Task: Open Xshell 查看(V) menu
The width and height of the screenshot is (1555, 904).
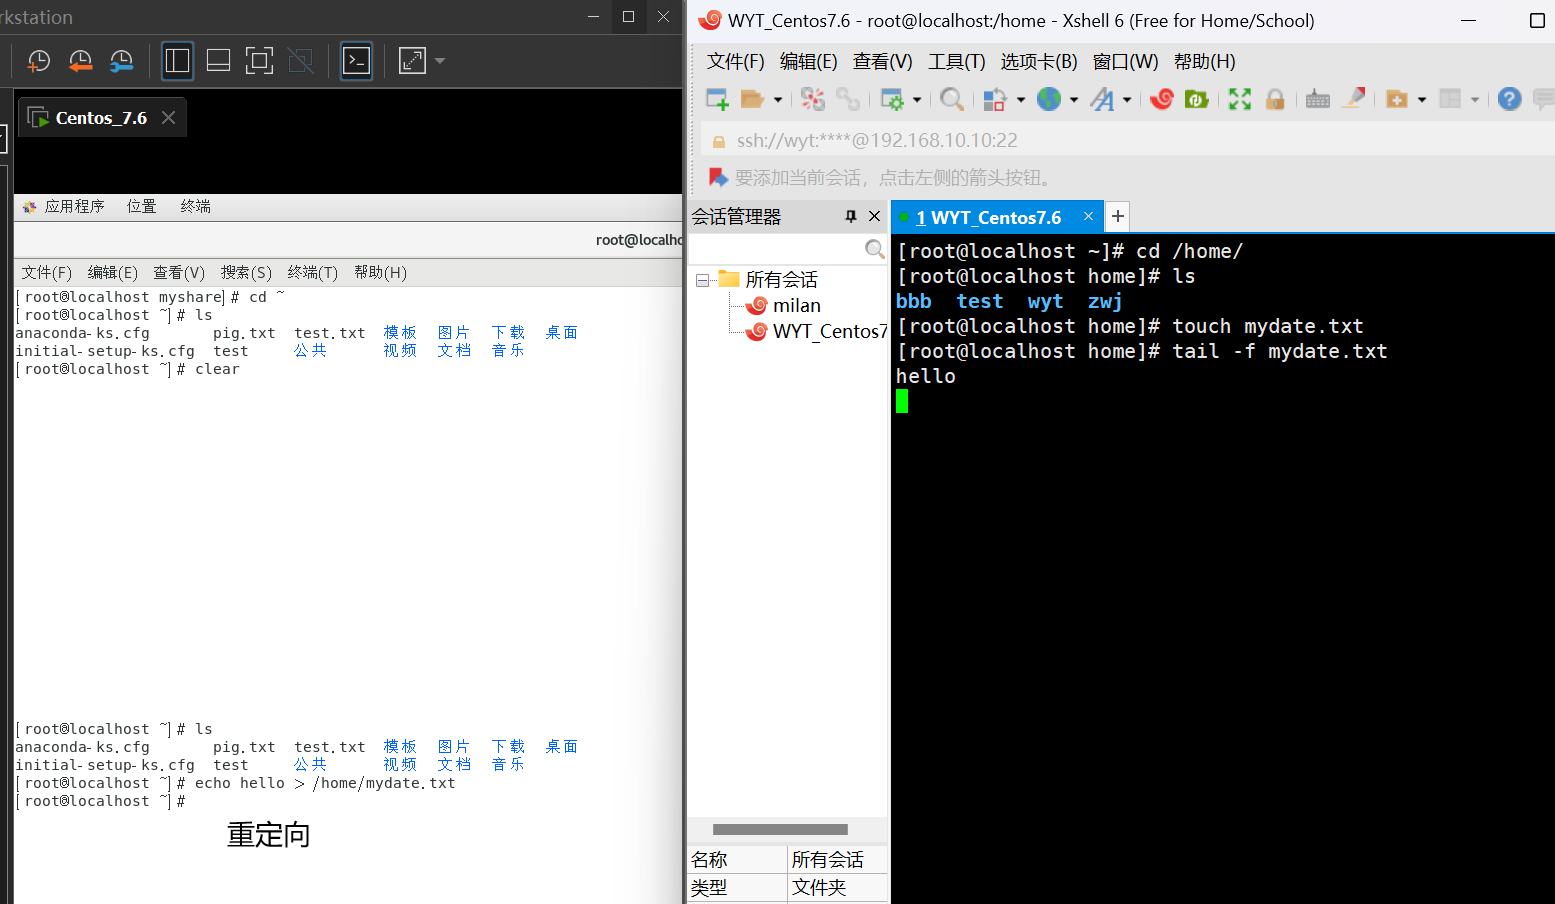Action: click(882, 62)
